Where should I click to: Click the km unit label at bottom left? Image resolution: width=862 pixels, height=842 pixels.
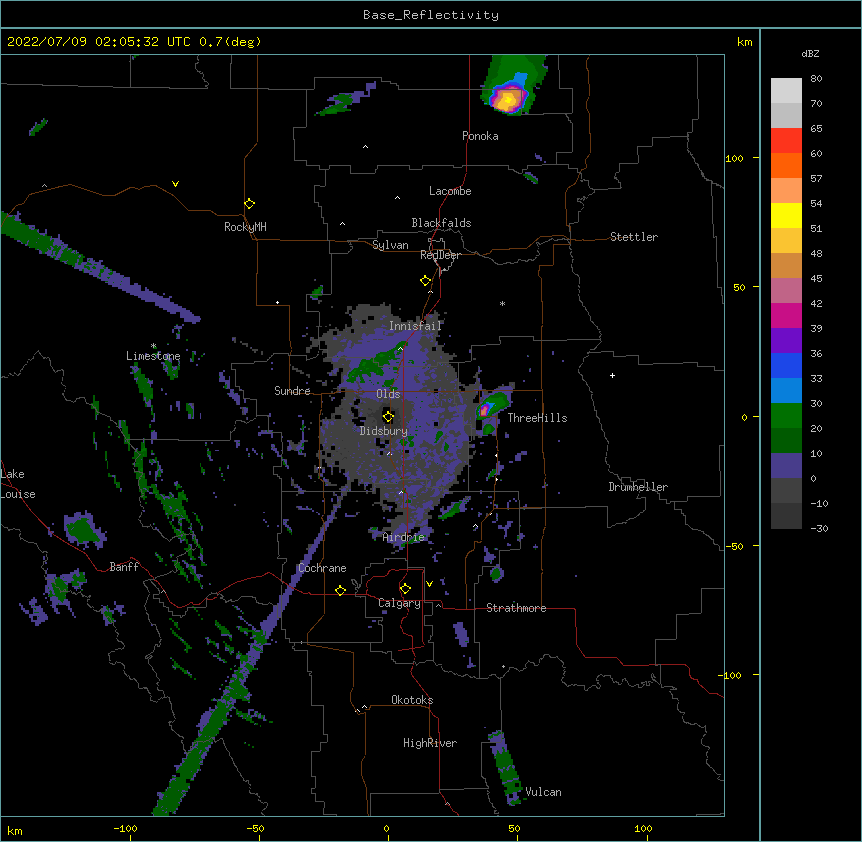[15, 831]
